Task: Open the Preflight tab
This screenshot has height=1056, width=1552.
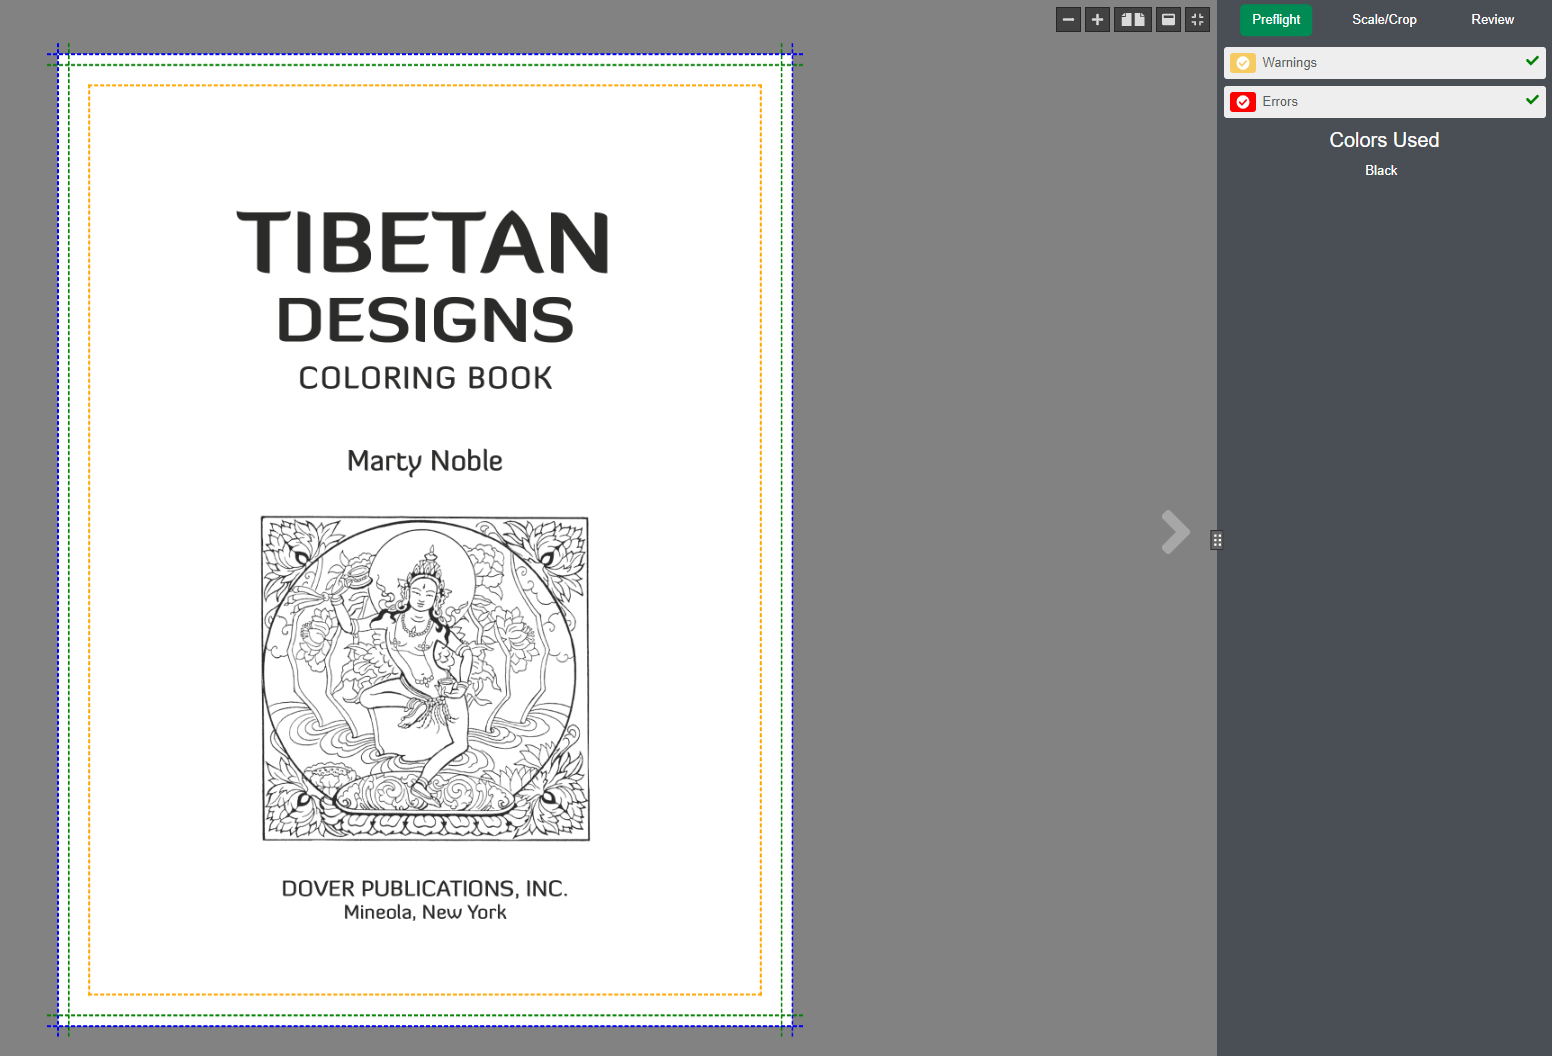Action: click(1276, 20)
